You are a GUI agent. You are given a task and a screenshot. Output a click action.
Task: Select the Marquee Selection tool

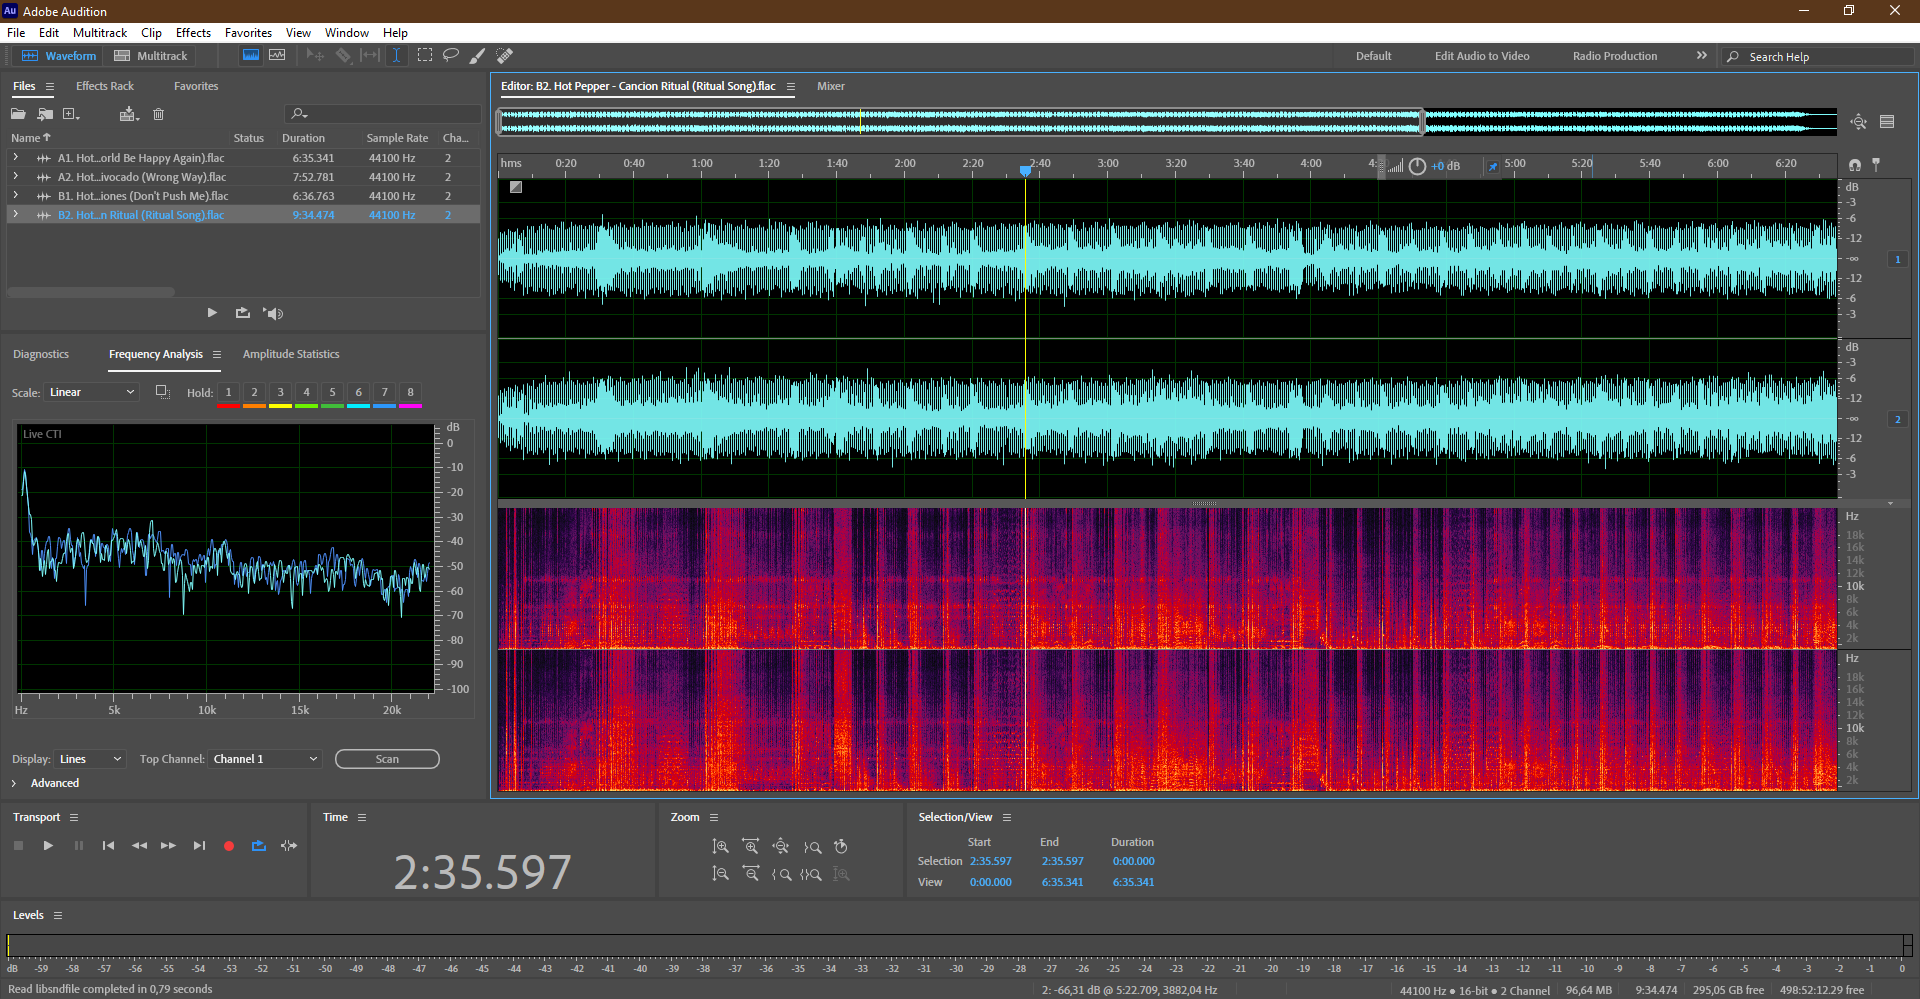pyautogui.click(x=425, y=56)
